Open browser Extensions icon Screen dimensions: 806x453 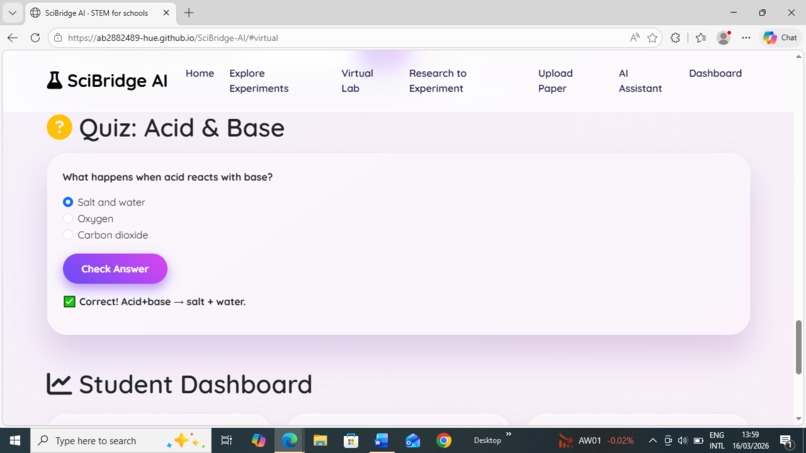[x=675, y=38]
